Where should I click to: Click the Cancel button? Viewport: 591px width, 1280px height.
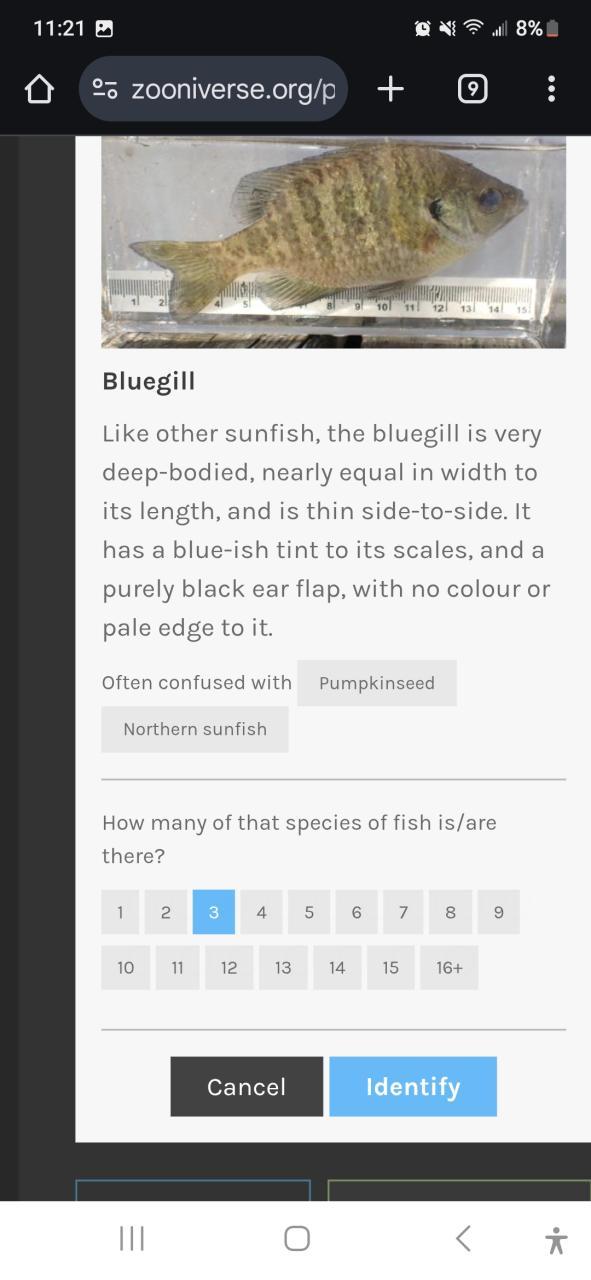click(247, 1087)
